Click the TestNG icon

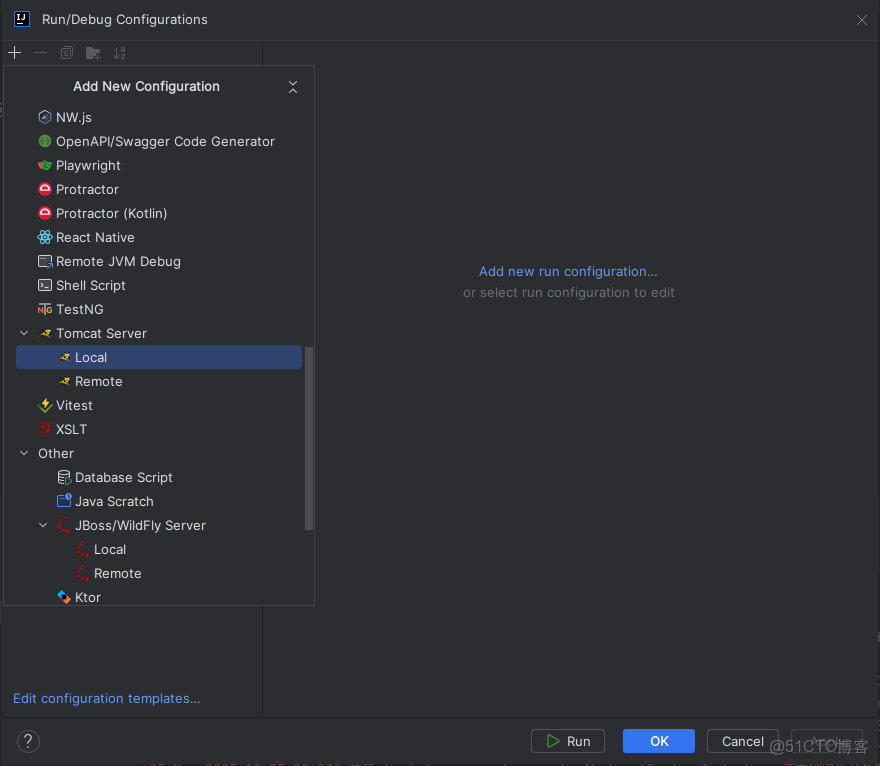pyautogui.click(x=45, y=310)
